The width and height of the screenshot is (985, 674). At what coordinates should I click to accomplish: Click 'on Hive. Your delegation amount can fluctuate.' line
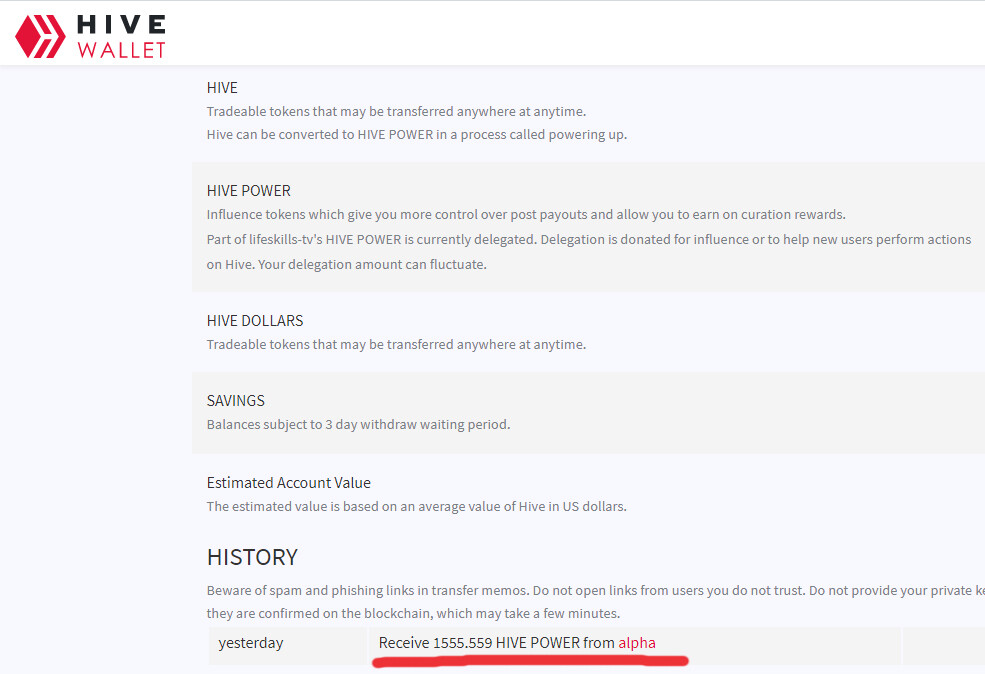(x=347, y=264)
